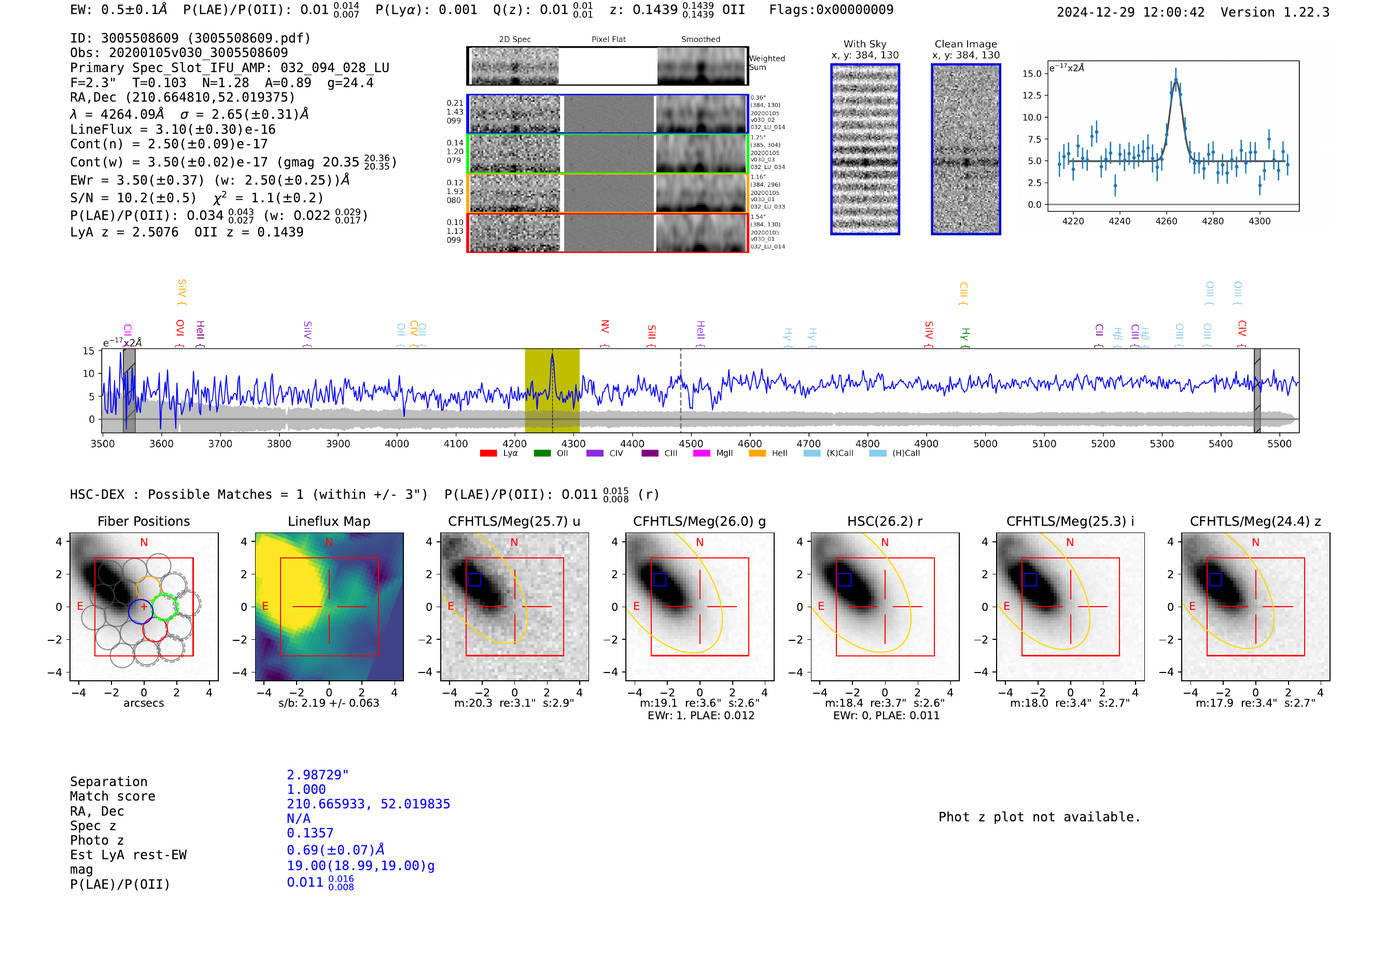Viewport: 1400px width, 953px height.
Task: Click the EWr: 1, PLAE: 0.012 caption
Action: [701, 716]
